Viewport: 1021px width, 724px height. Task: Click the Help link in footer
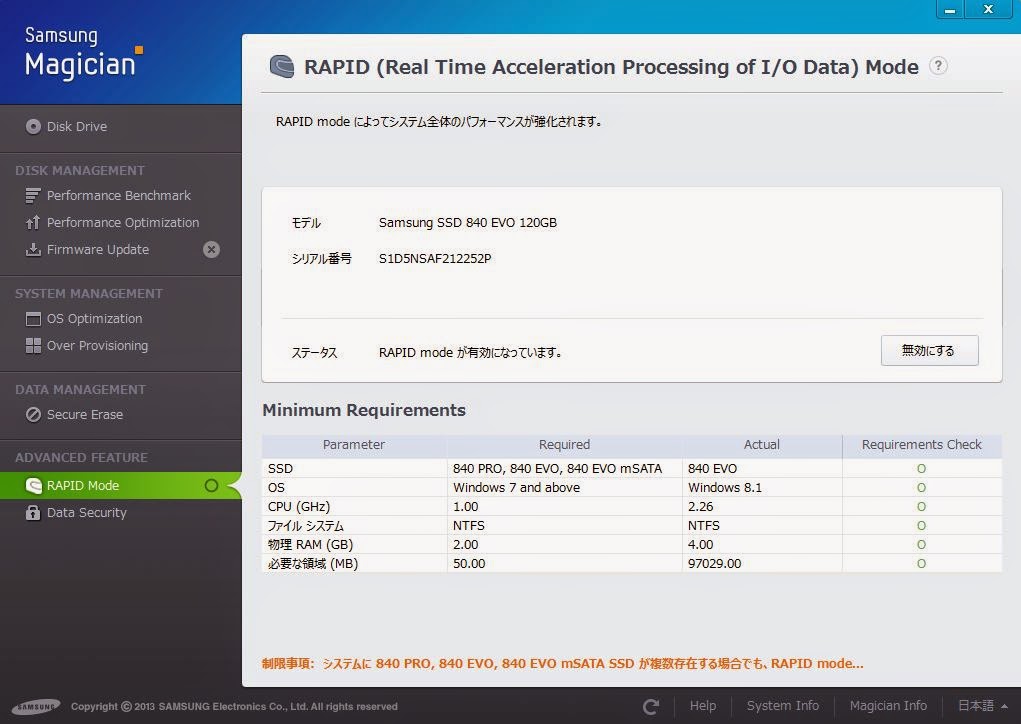[703, 706]
